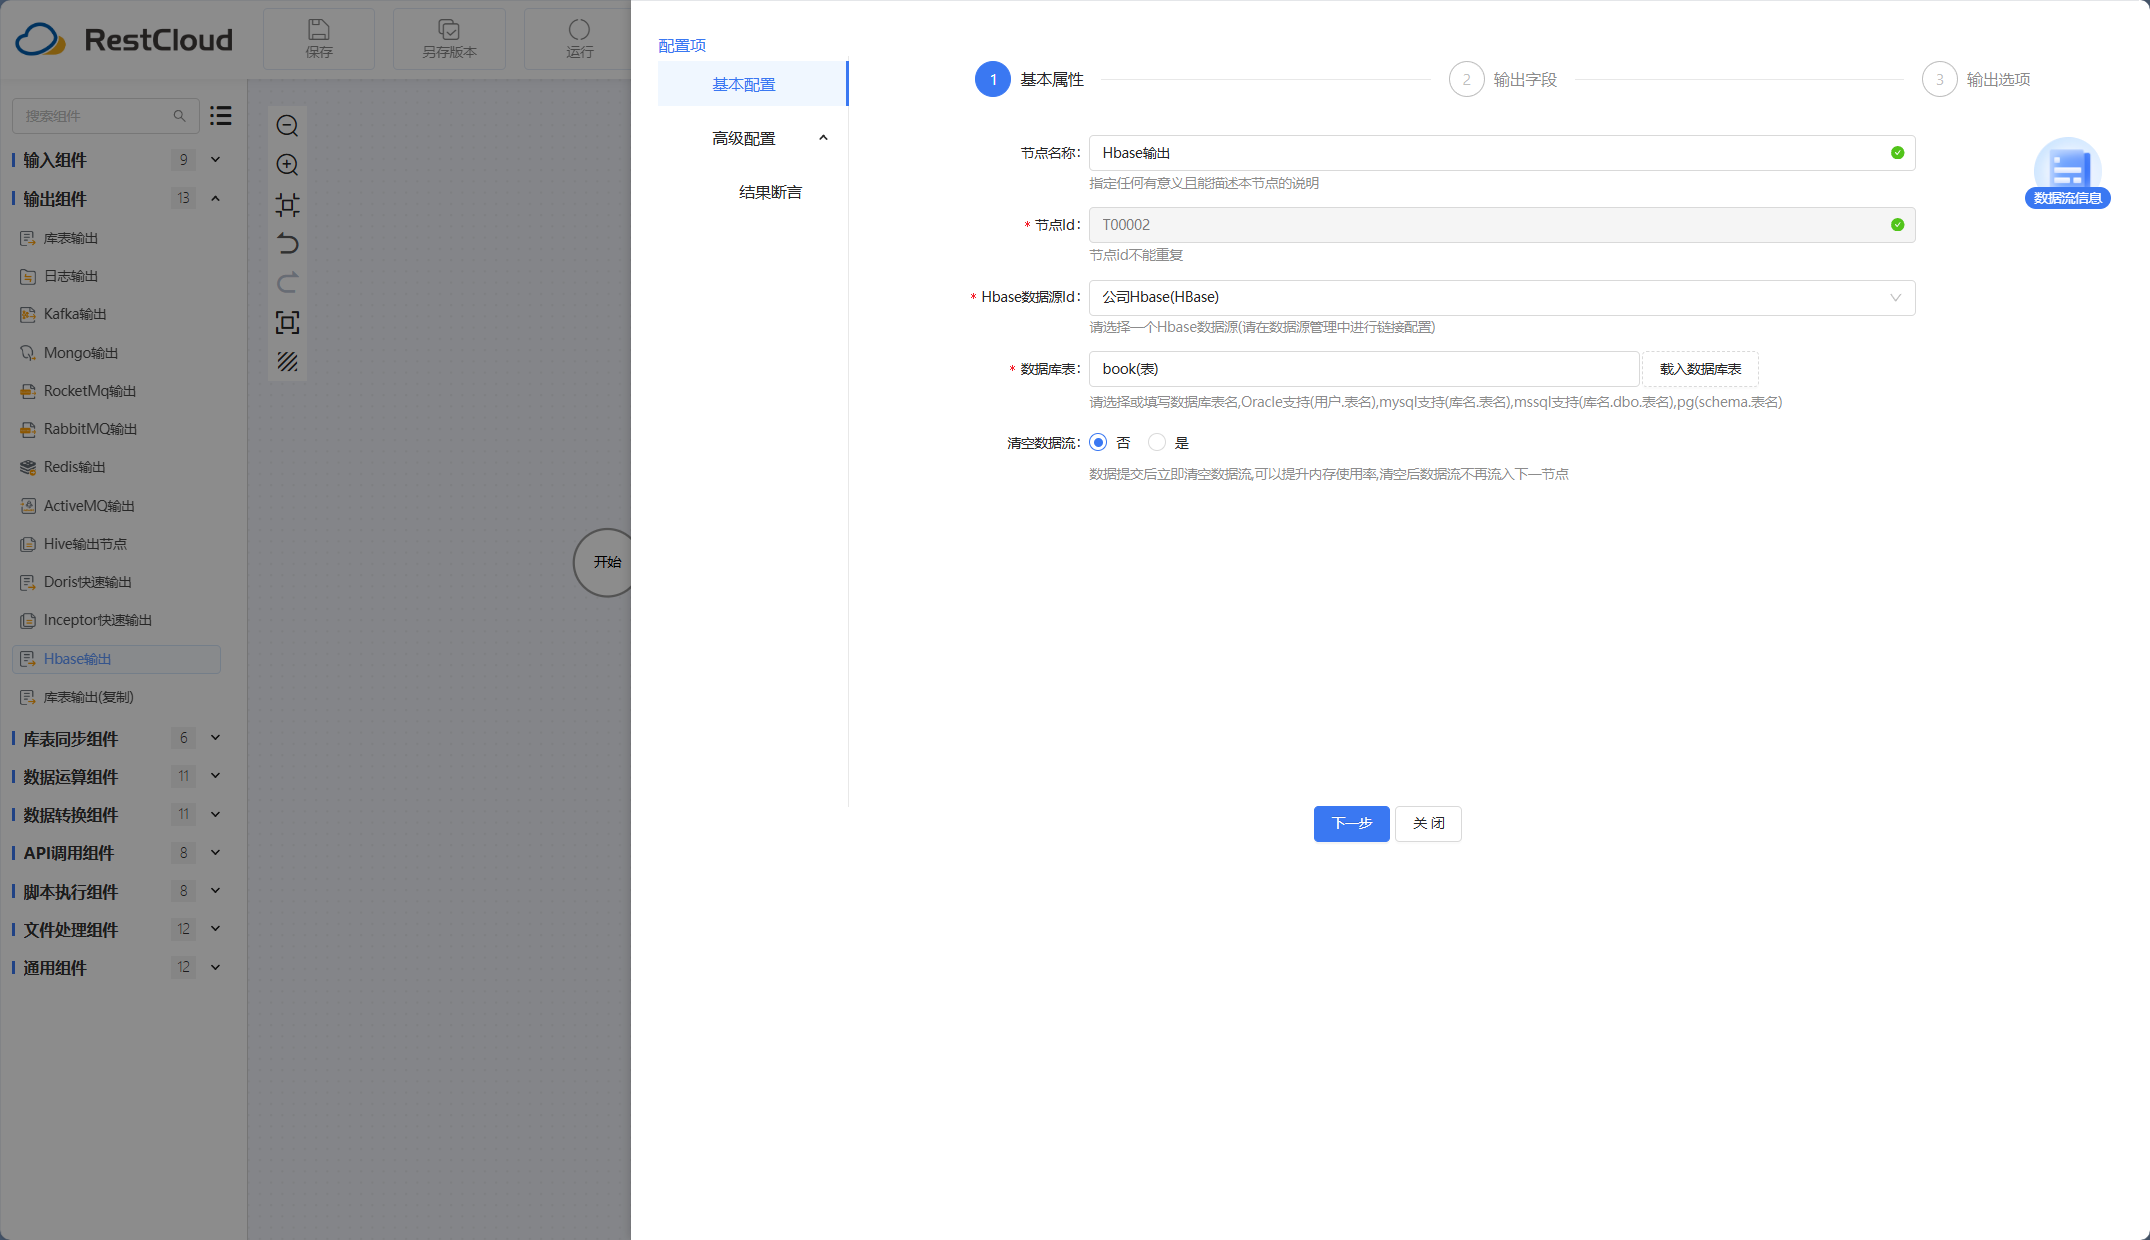Expand the 脚本执行组件 group
The width and height of the screenshot is (2150, 1240).
coord(215,891)
